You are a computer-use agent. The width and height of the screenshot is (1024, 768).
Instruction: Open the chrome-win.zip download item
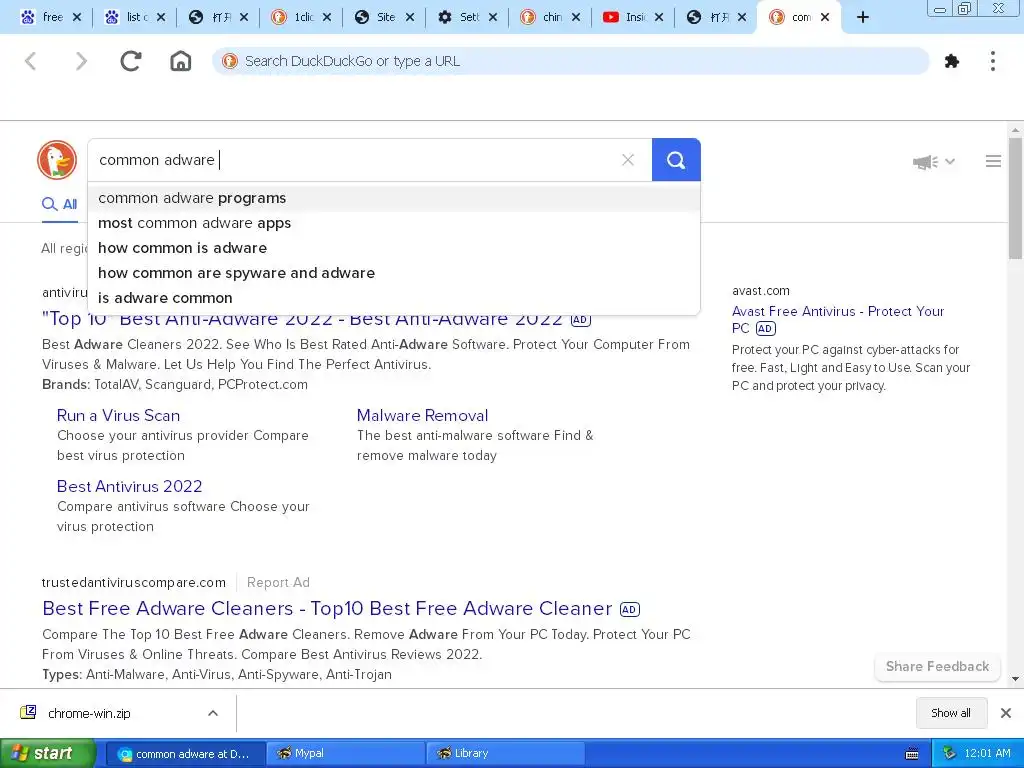click(x=89, y=713)
